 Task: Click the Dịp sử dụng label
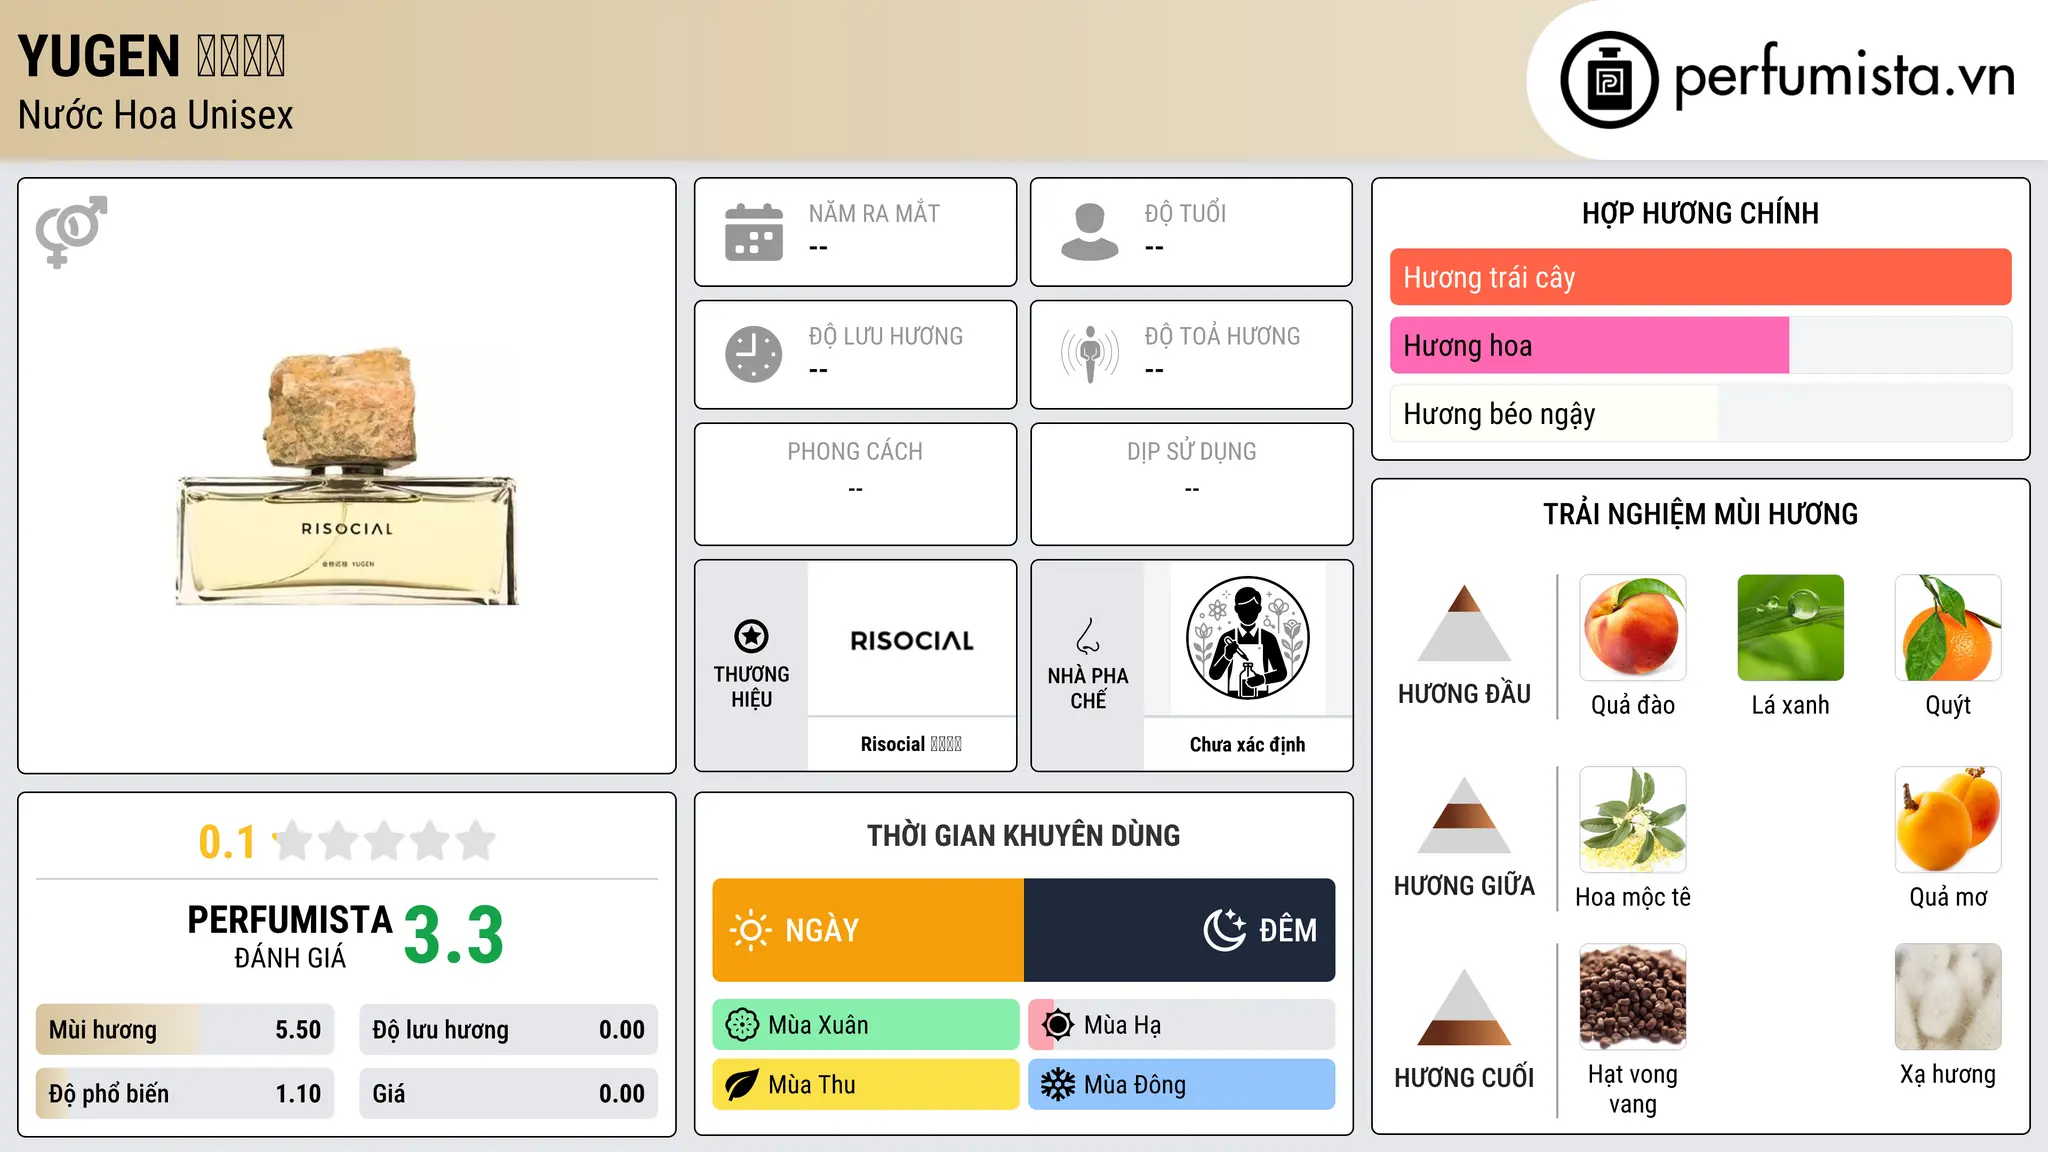click(1191, 452)
